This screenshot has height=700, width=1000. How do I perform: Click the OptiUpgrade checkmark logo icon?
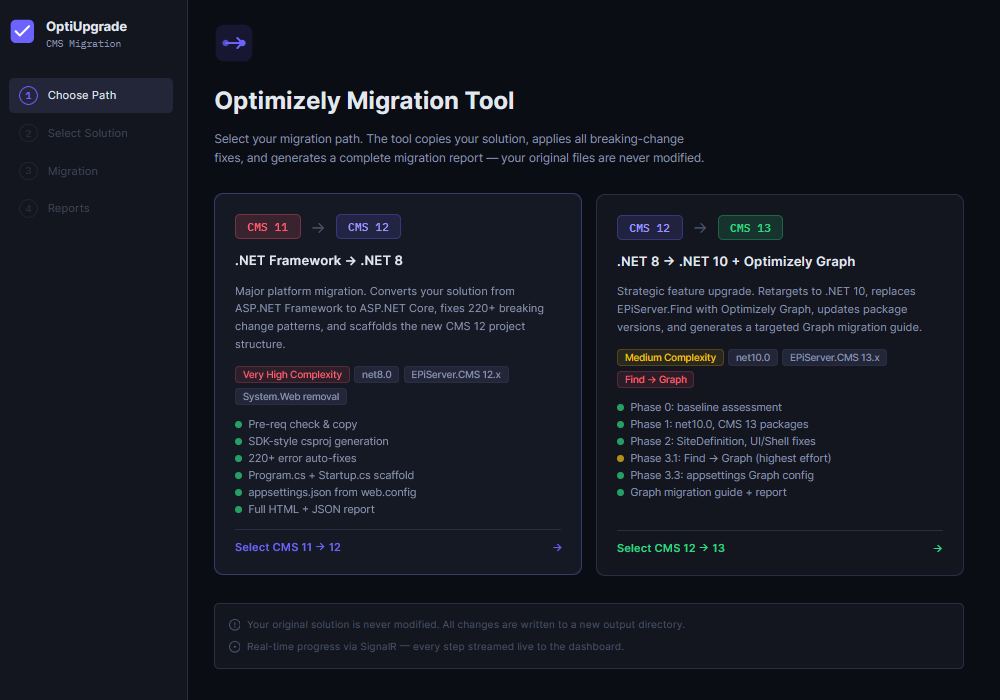coord(21,32)
